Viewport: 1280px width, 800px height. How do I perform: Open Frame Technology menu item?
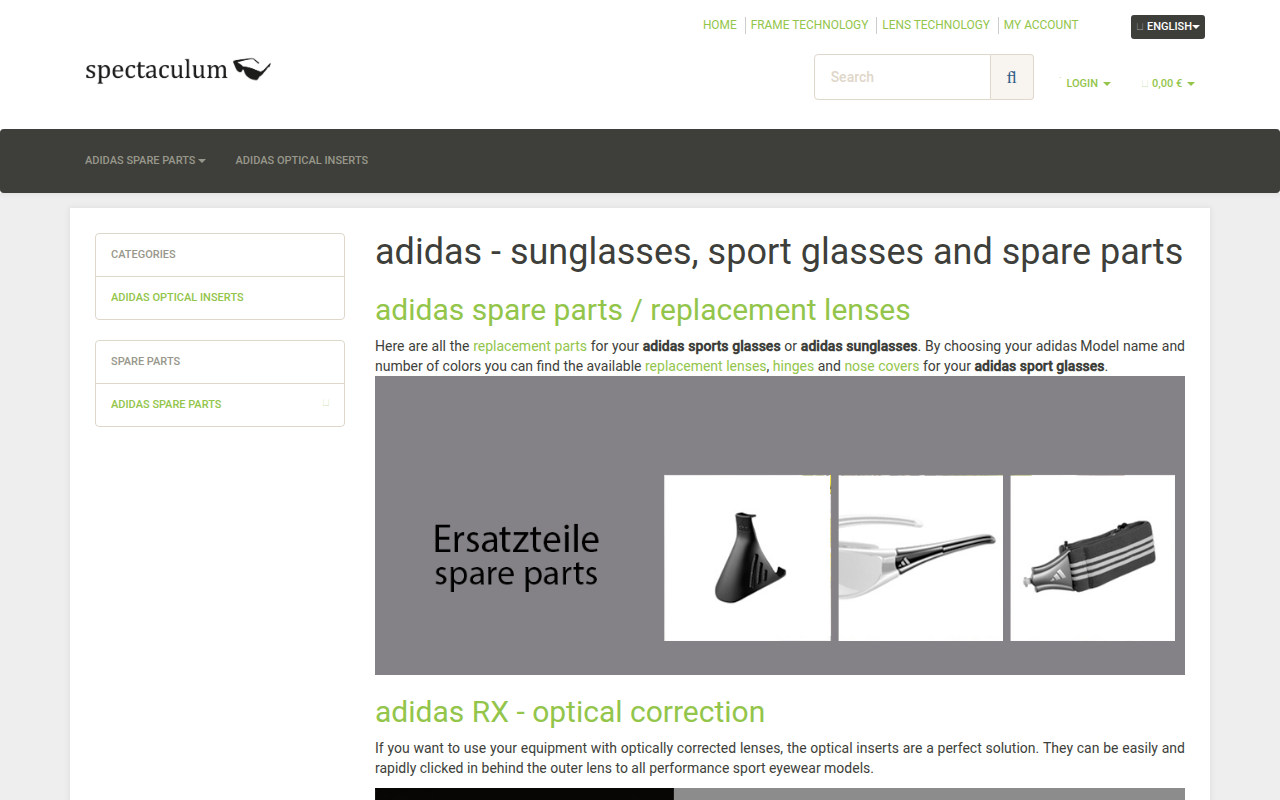click(x=809, y=25)
